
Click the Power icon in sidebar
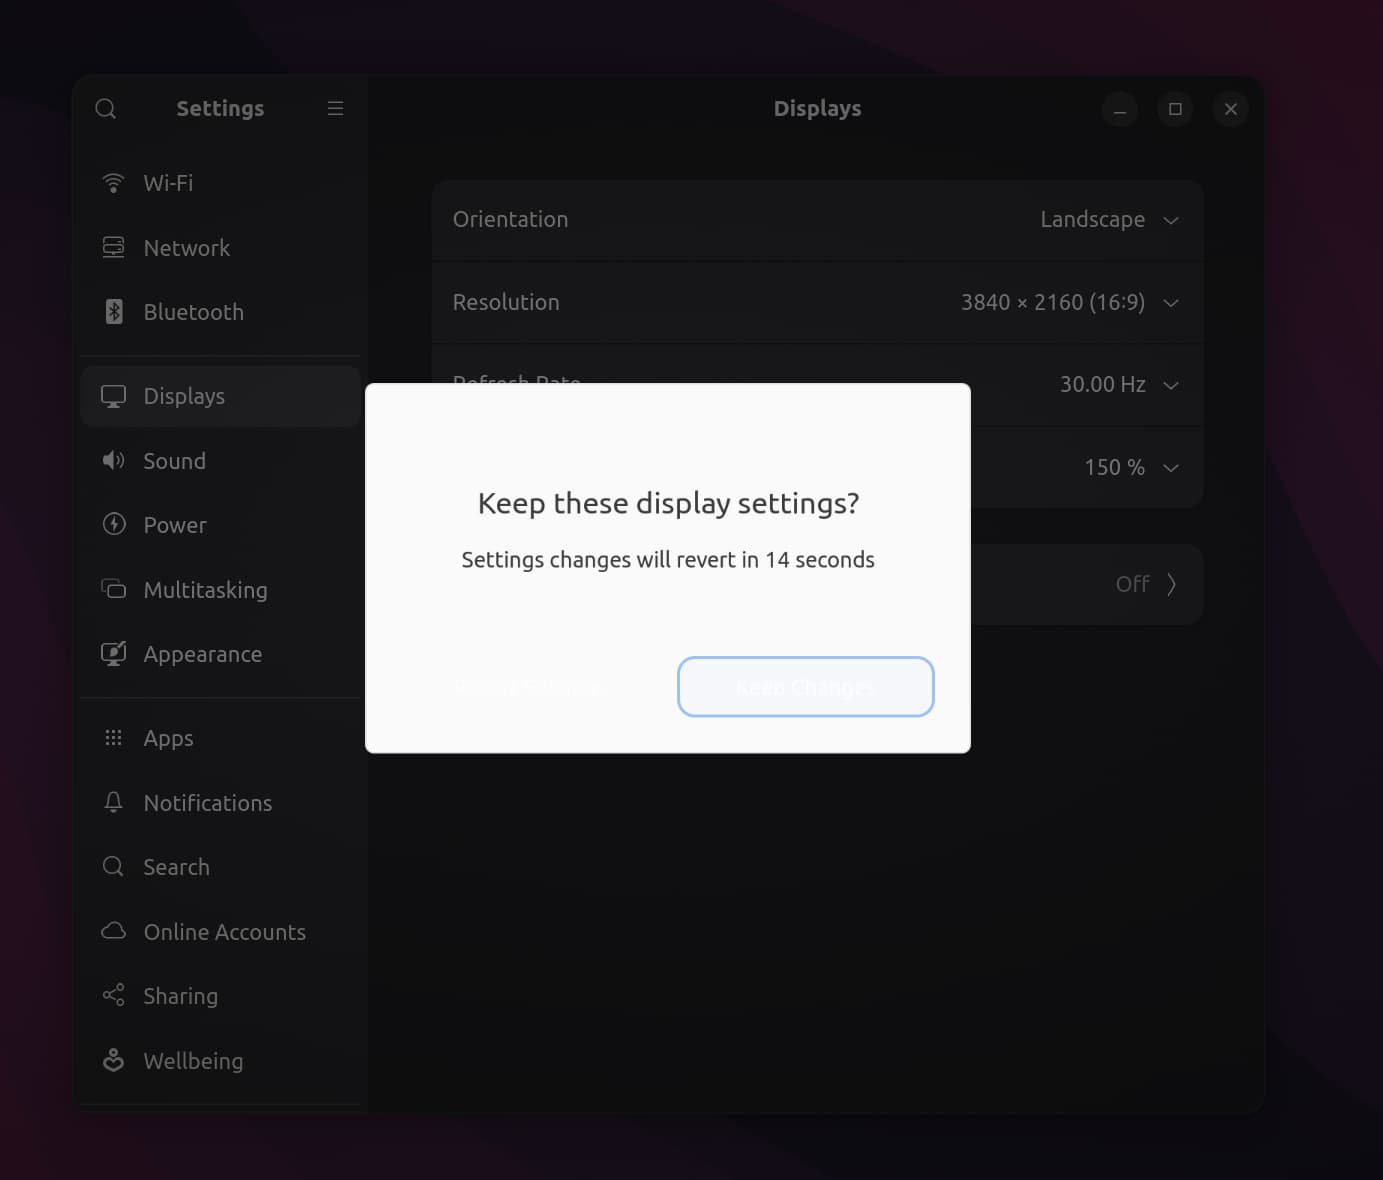pos(114,525)
